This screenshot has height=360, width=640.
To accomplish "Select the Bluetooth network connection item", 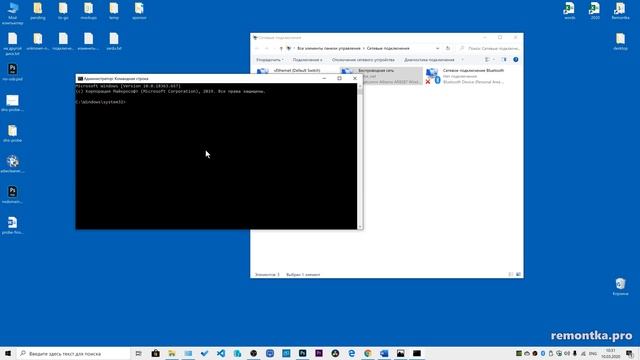I will click(465, 76).
